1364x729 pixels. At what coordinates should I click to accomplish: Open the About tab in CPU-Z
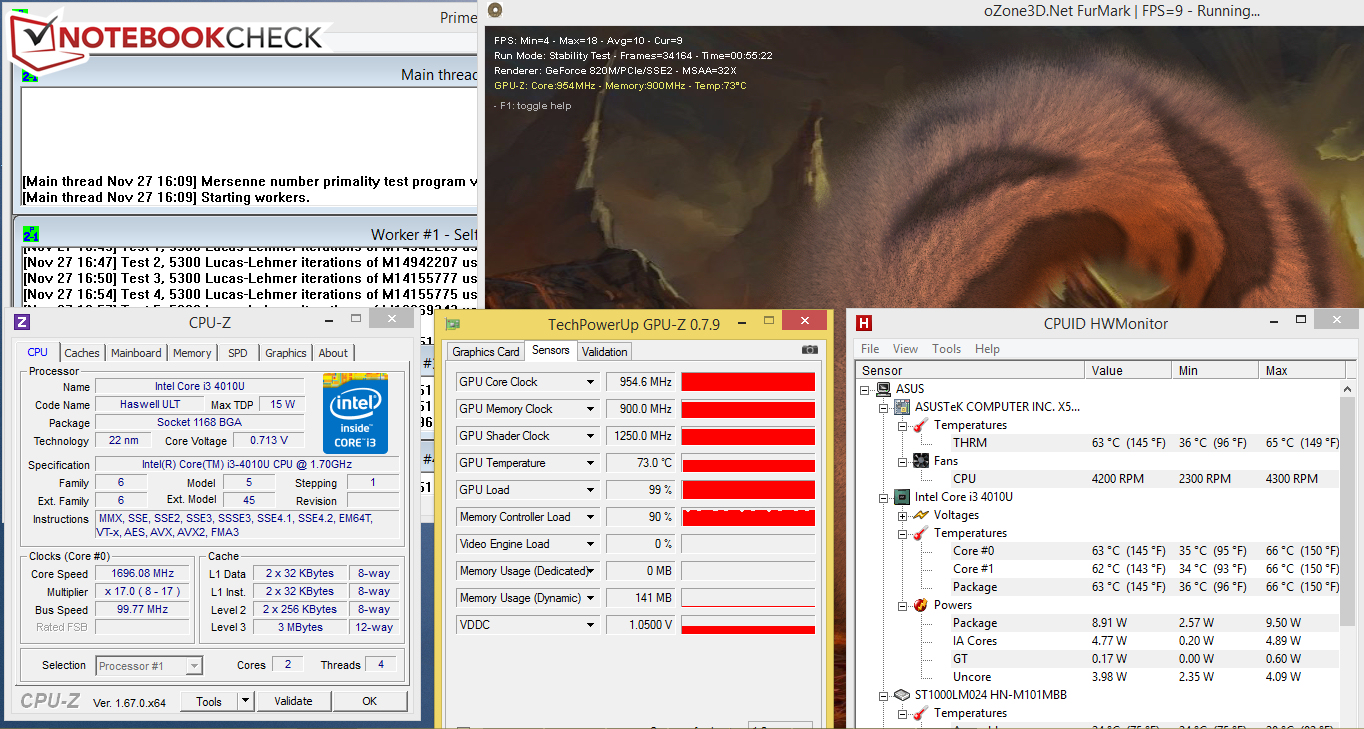[x=333, y=353]
